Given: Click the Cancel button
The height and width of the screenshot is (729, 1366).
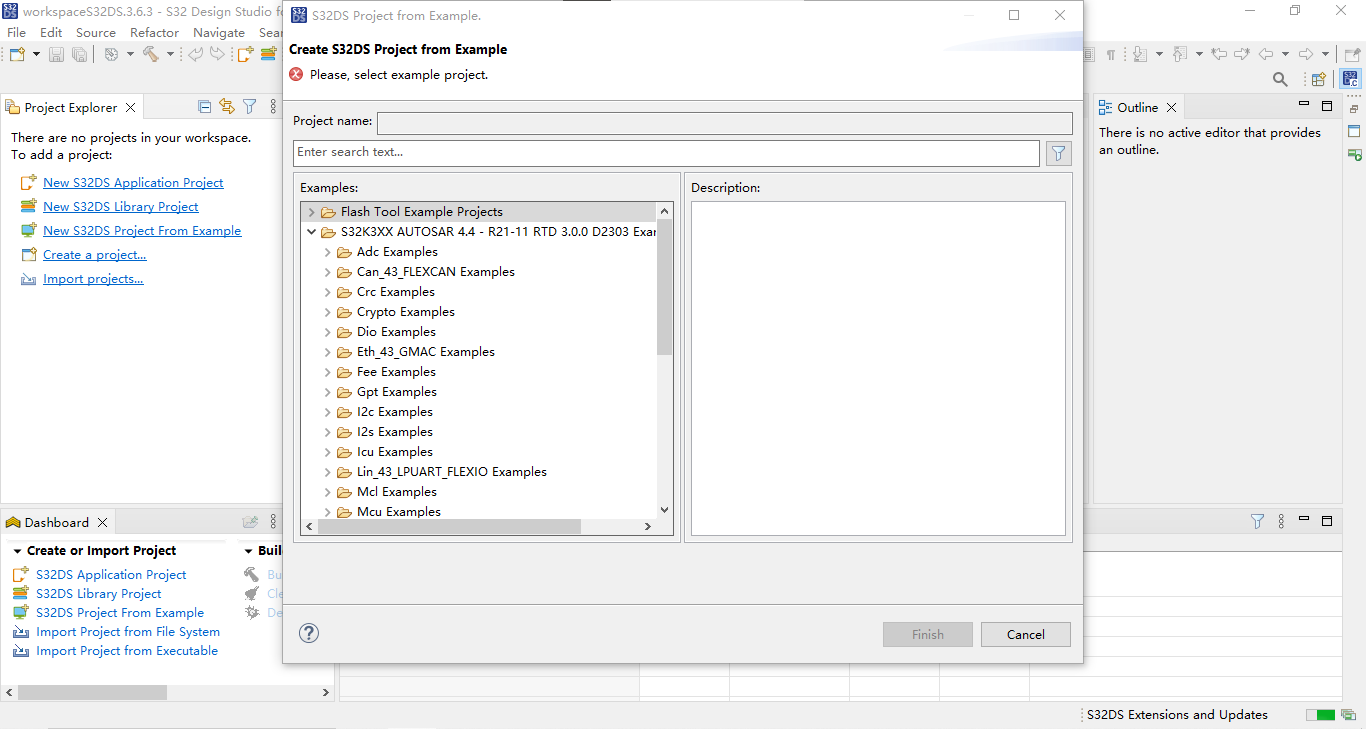Looking at the screenshot, I should click(1026, 634).
